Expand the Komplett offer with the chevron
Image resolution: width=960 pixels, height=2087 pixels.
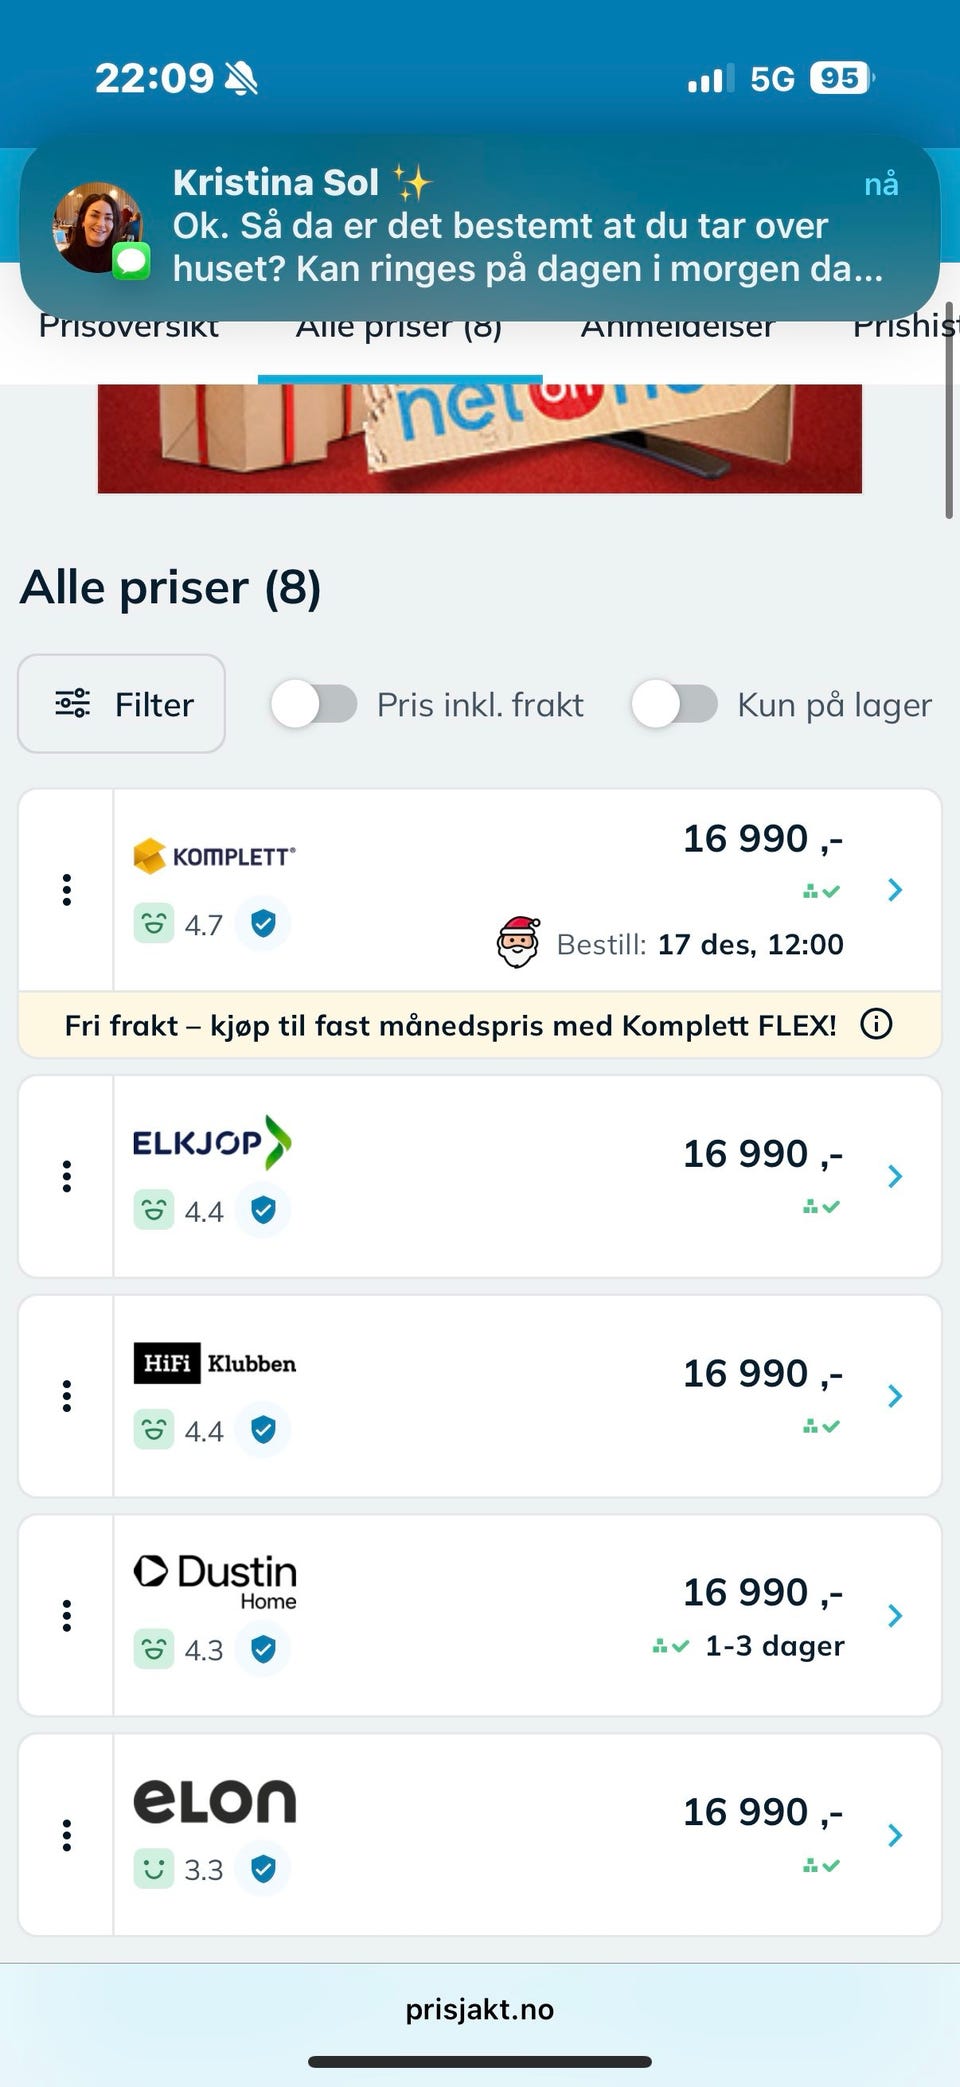pyautogui.click(x=895, y=889)
